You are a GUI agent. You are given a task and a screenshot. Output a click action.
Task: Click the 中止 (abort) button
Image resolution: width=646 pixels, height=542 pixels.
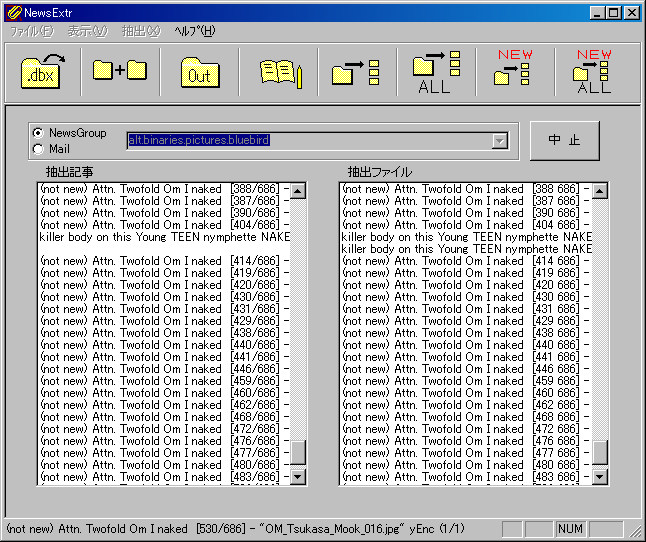coord(564,140)
